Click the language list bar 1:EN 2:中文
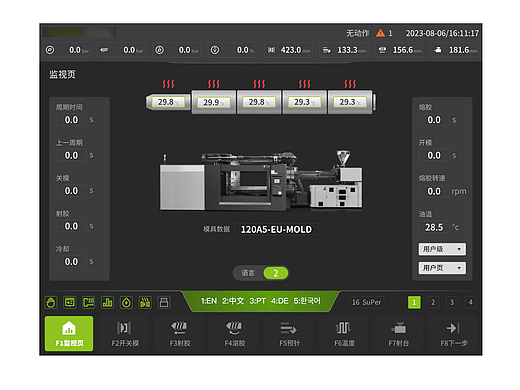Screen dimensions: 520x390 pos(260,301)
